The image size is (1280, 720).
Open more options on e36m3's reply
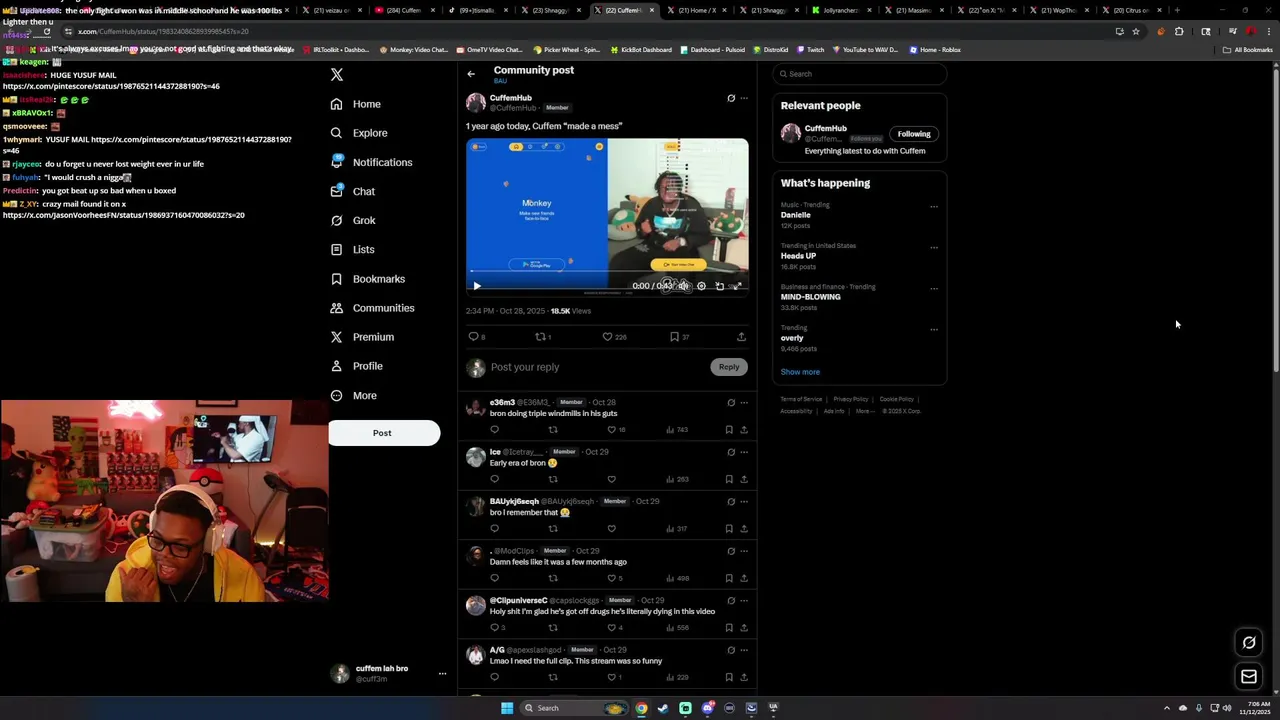coord(744,403)
